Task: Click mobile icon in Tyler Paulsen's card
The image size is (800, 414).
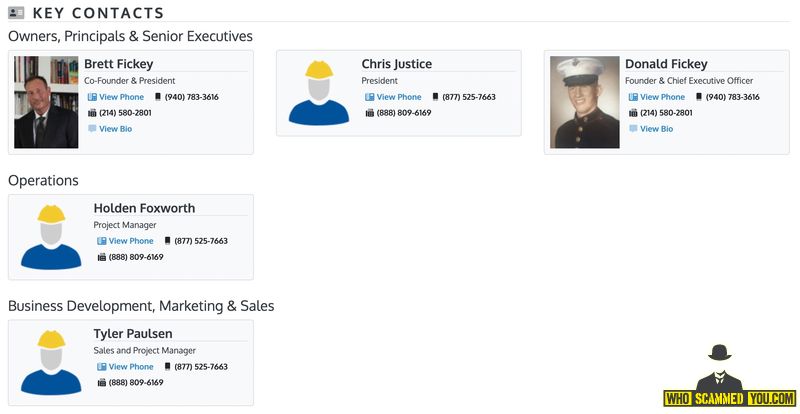Action: [168, 367]
